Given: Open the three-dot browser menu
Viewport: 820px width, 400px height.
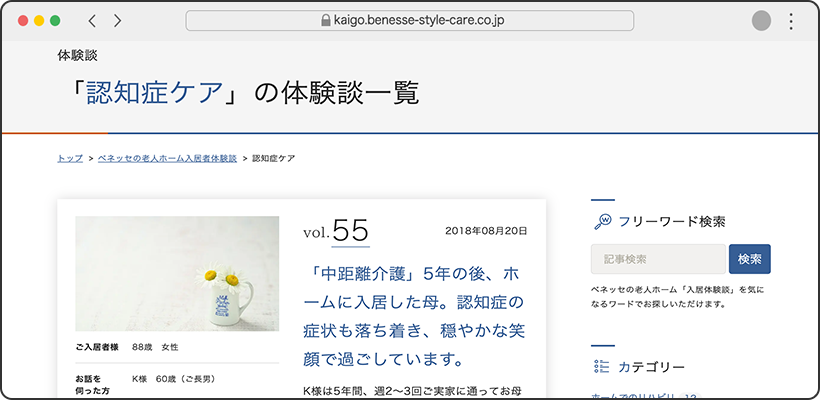Looking at the screenshot, I should point(791,21).
